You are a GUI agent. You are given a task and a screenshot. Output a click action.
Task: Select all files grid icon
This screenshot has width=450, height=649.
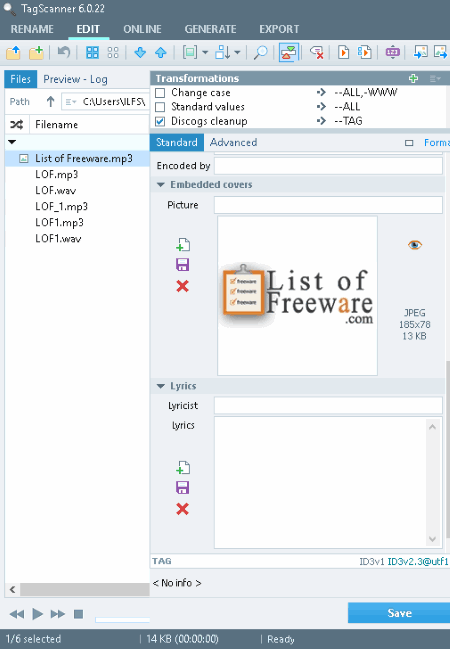[x=92, y=53]
